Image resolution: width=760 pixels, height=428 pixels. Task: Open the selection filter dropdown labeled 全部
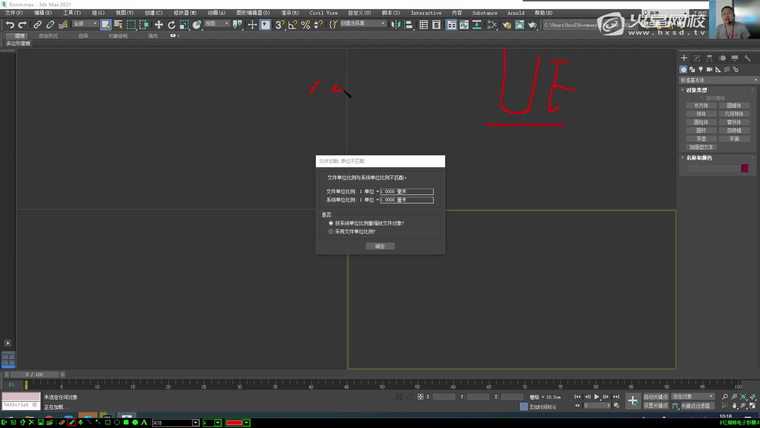pos(84,24)
